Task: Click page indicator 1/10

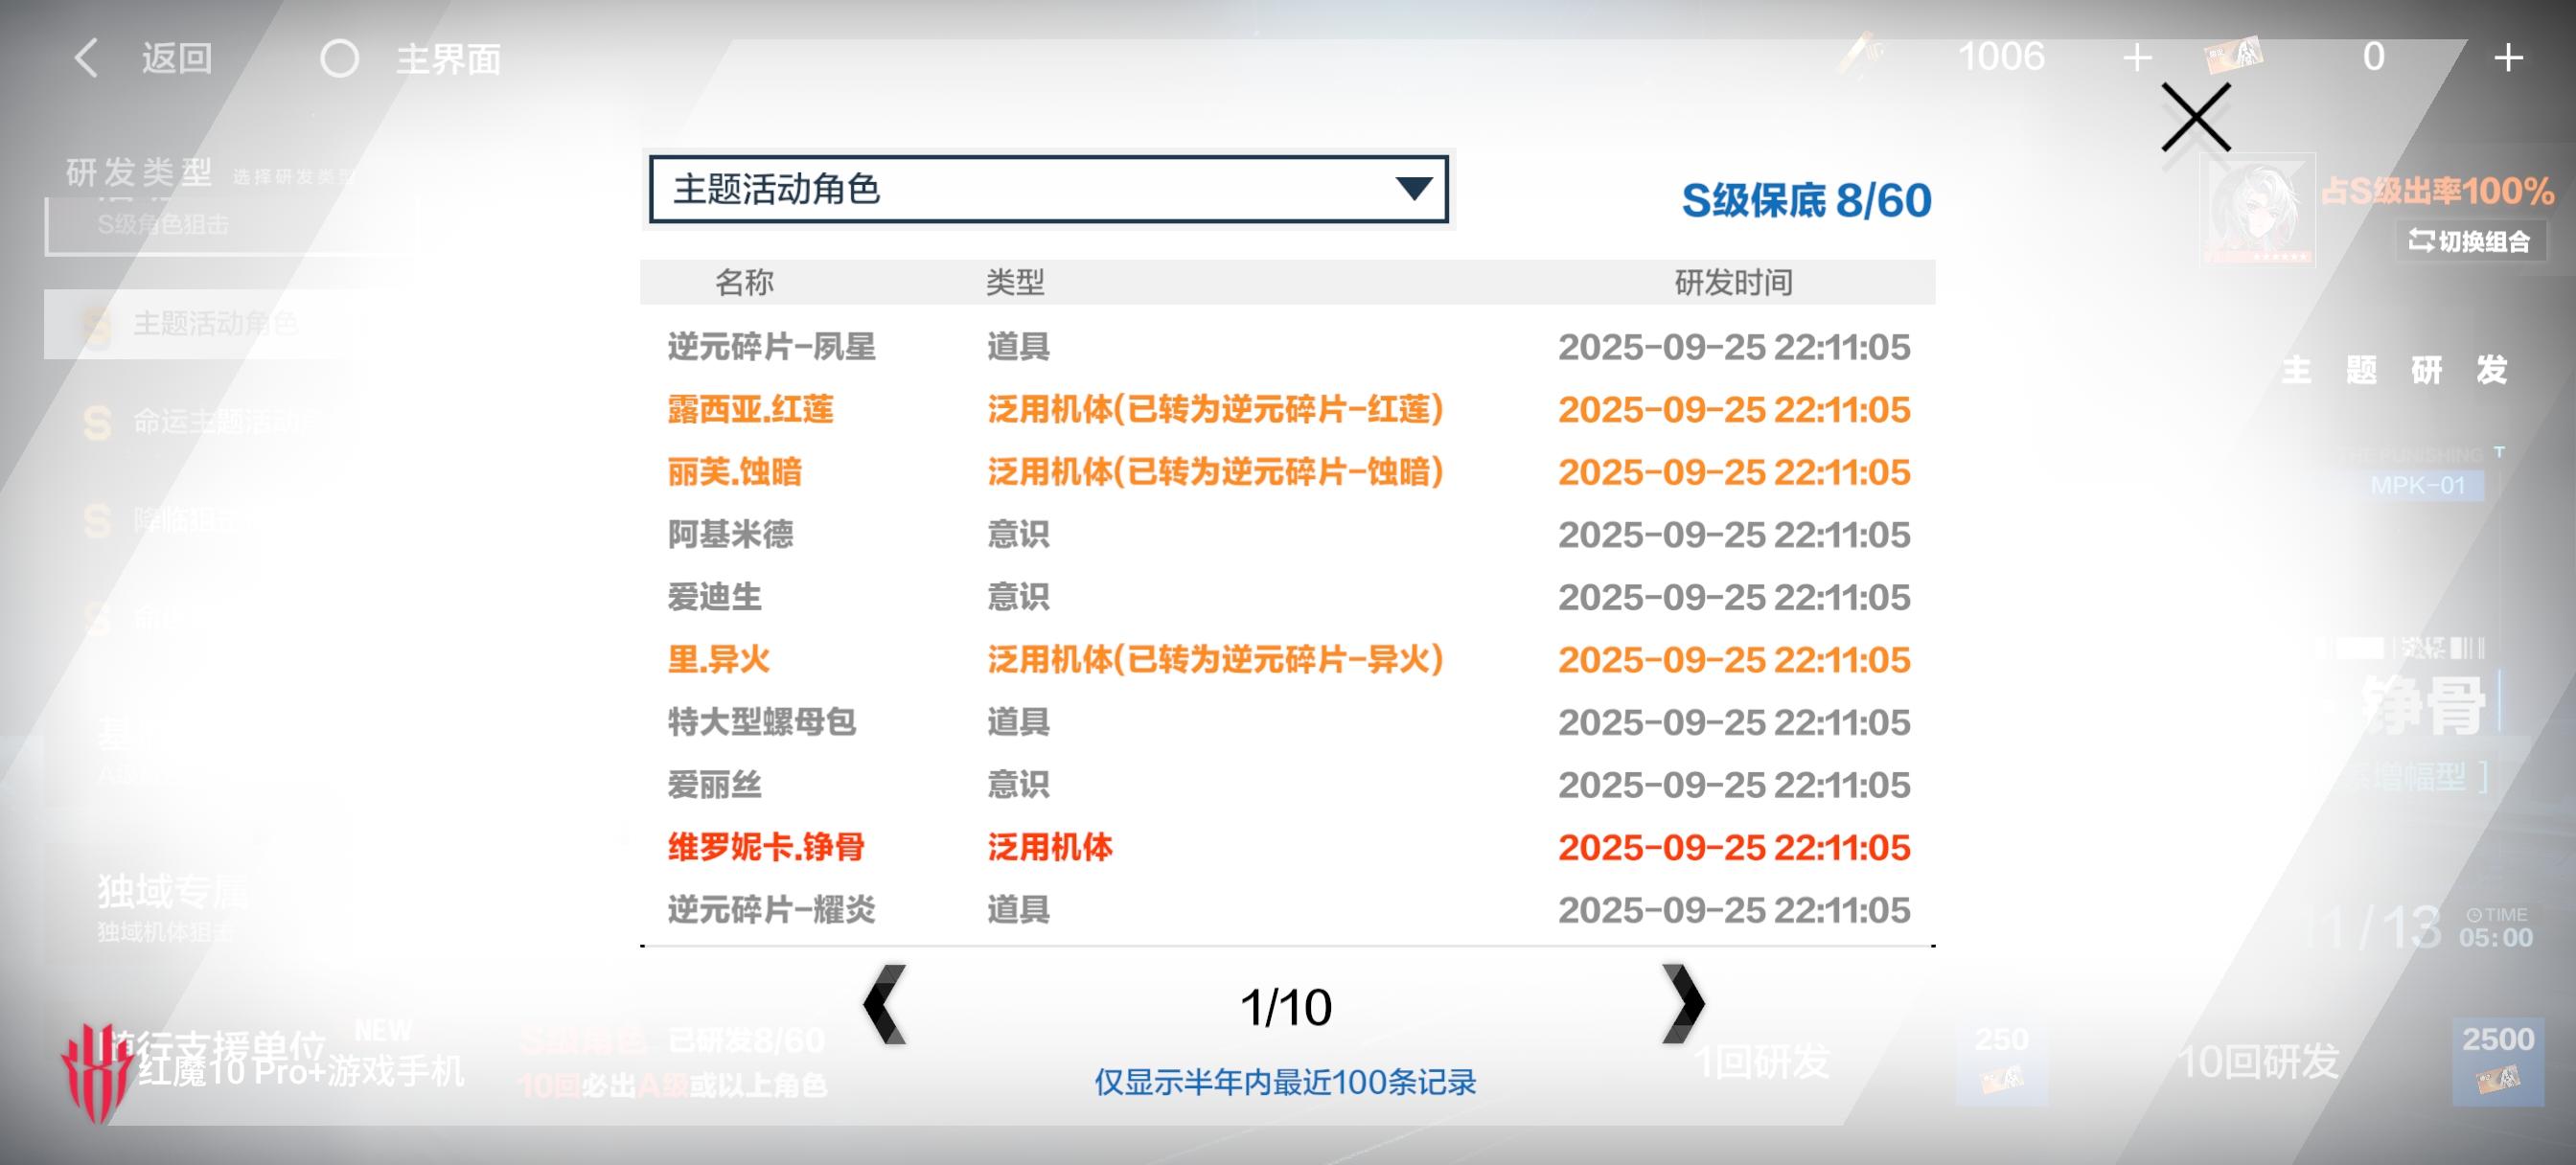Action: pyautogui.click(x=1286, y=1007)
